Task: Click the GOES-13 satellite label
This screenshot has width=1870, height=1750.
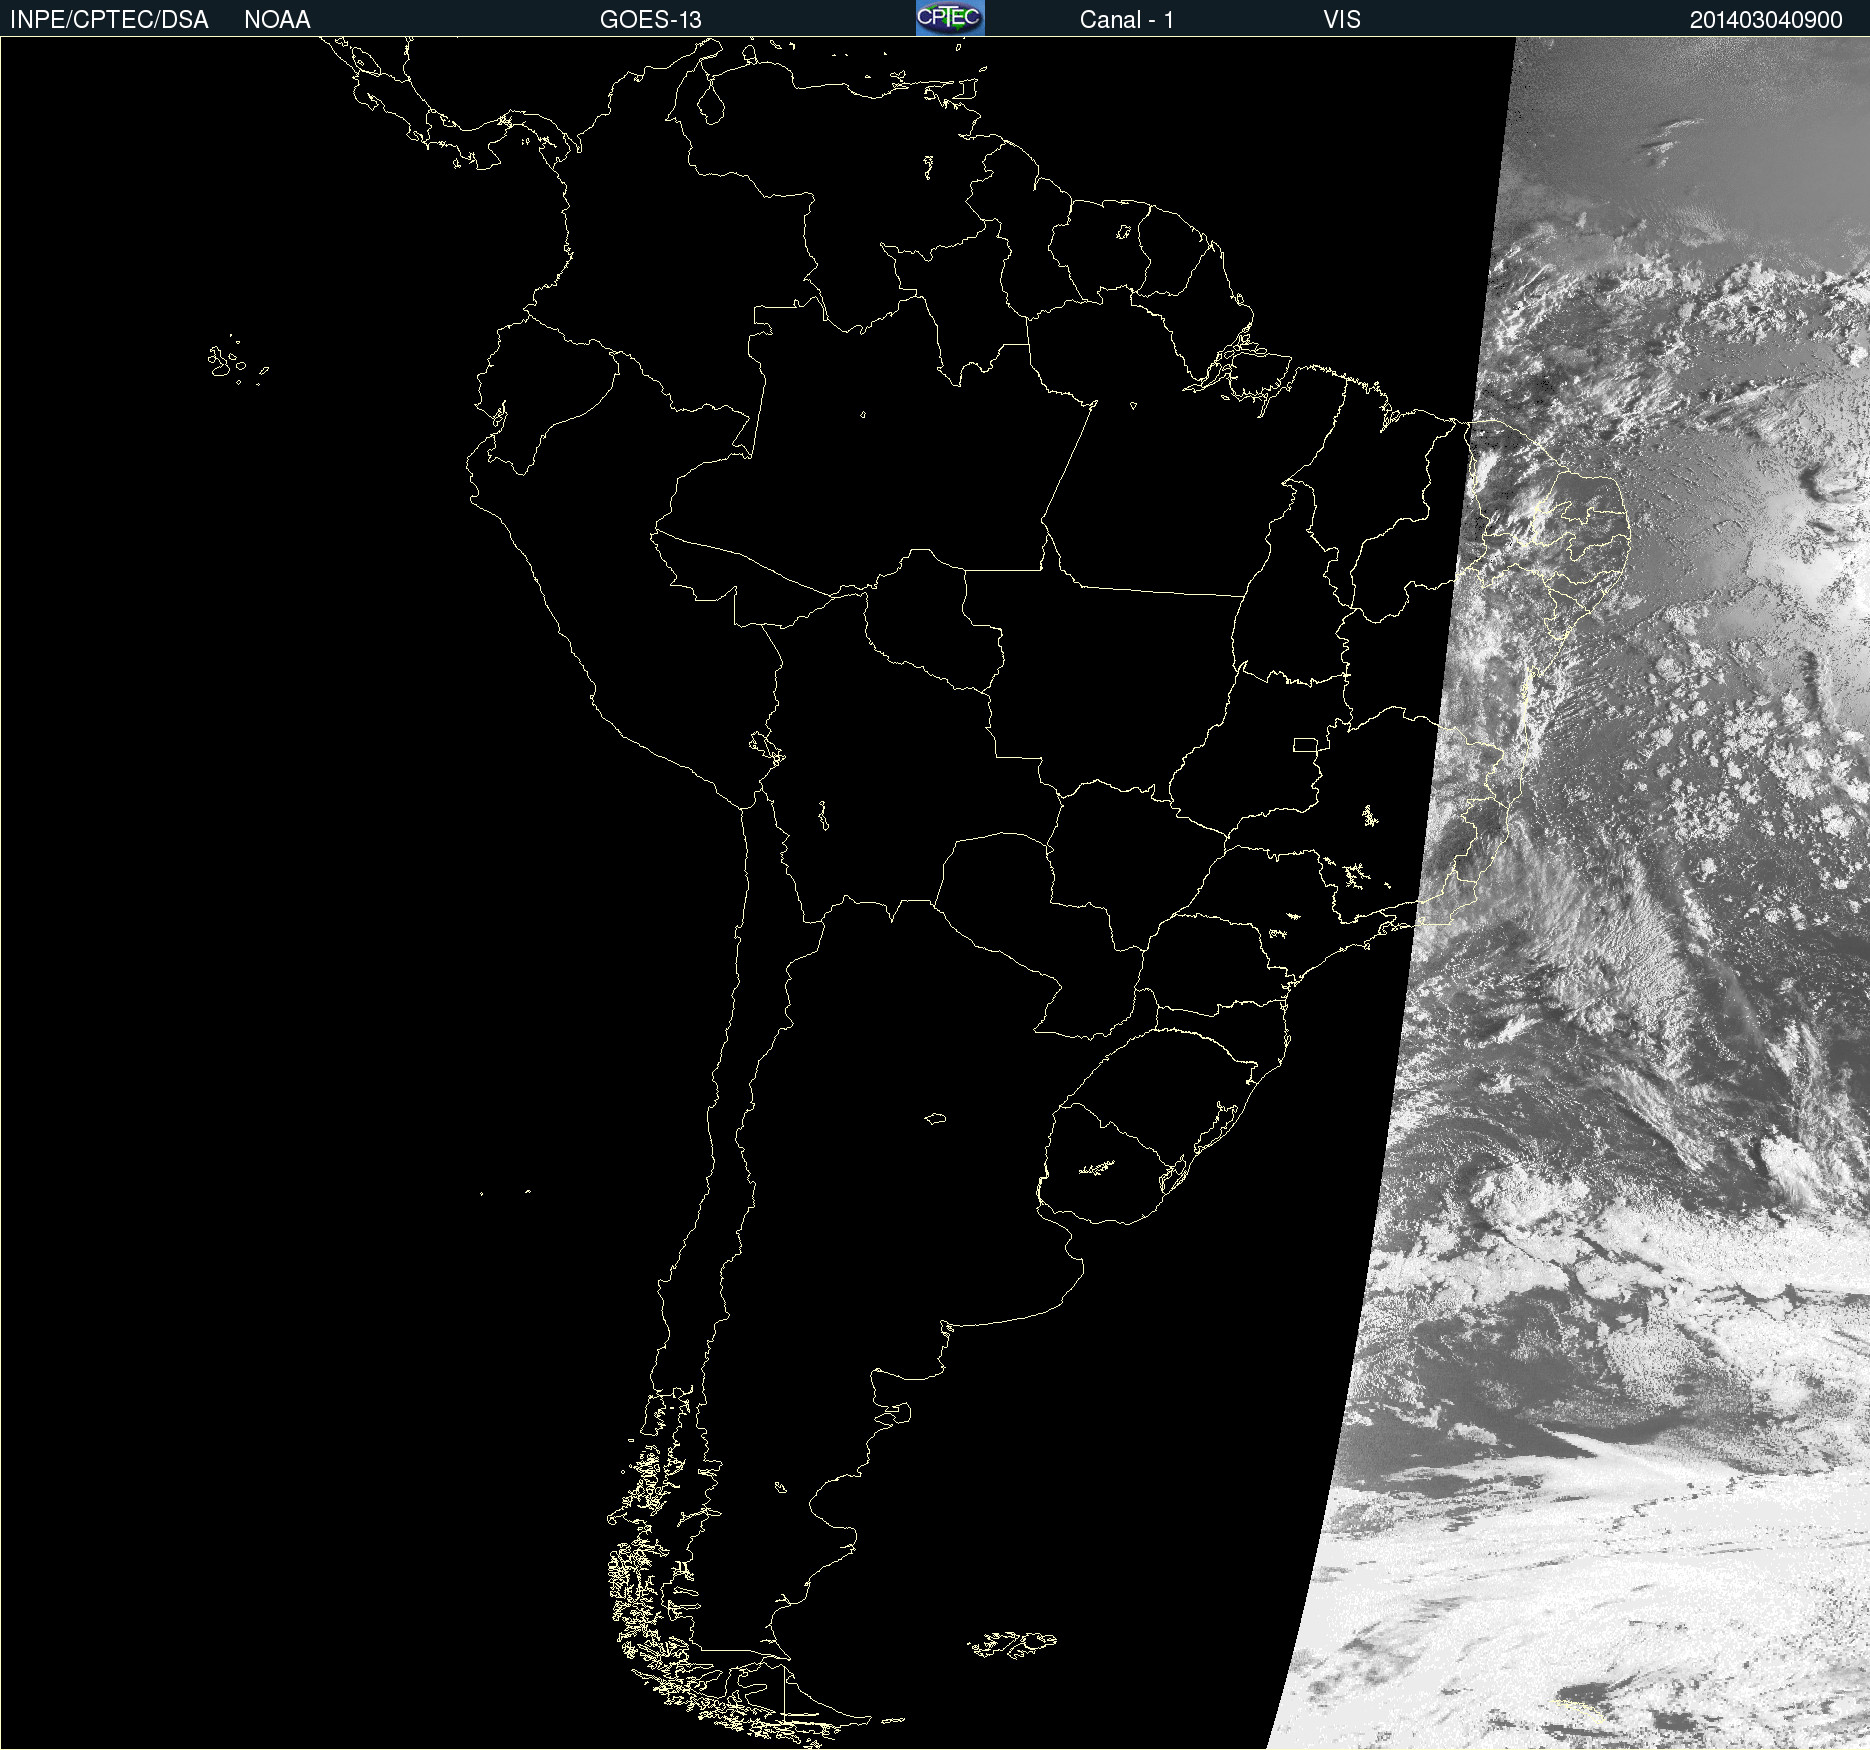Action: click(651, 20)
